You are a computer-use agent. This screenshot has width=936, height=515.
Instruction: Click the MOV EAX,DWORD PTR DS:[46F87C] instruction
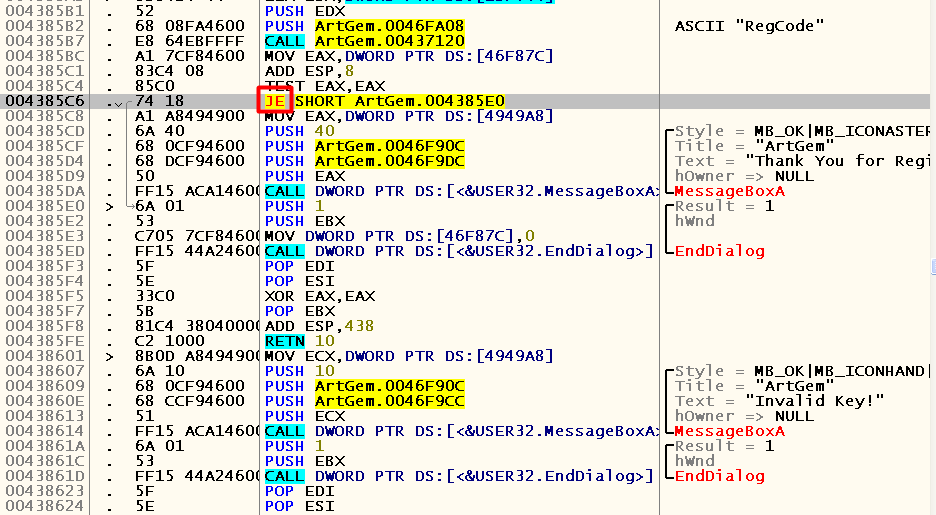click(410, 56)
